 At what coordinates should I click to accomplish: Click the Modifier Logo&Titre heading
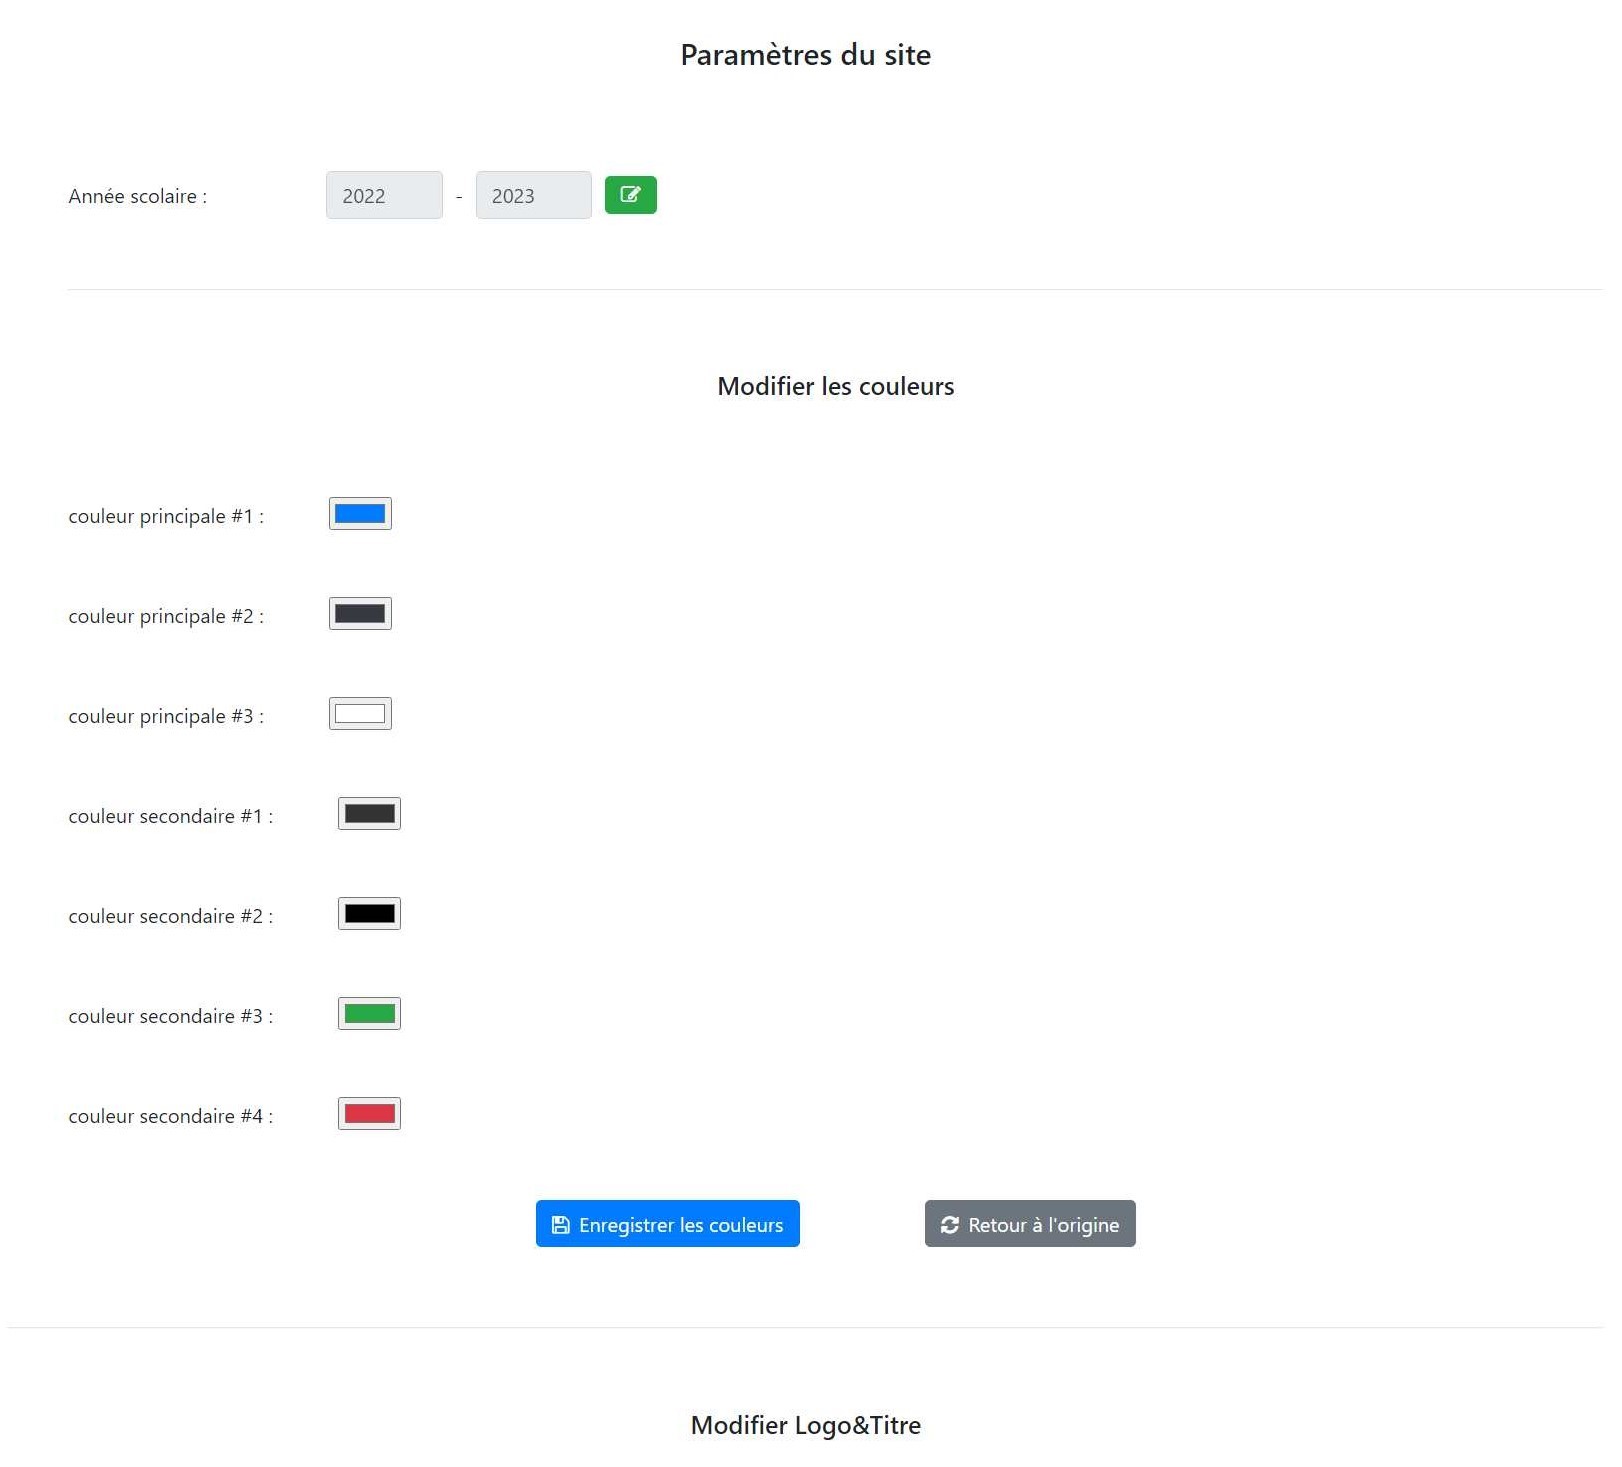805,1425
